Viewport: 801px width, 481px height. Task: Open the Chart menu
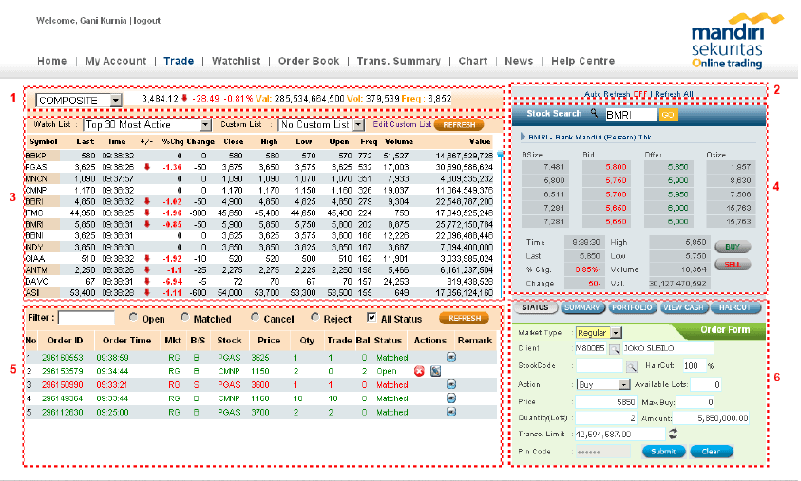(473, 61)
